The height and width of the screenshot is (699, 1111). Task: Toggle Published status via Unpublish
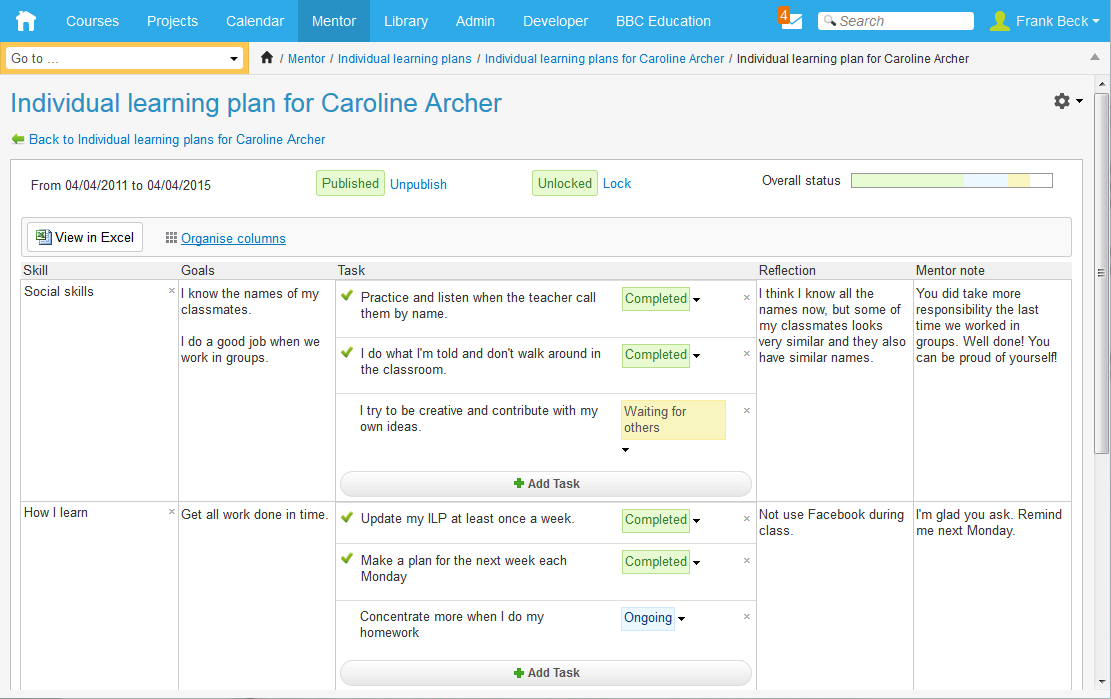coord(418,184)
